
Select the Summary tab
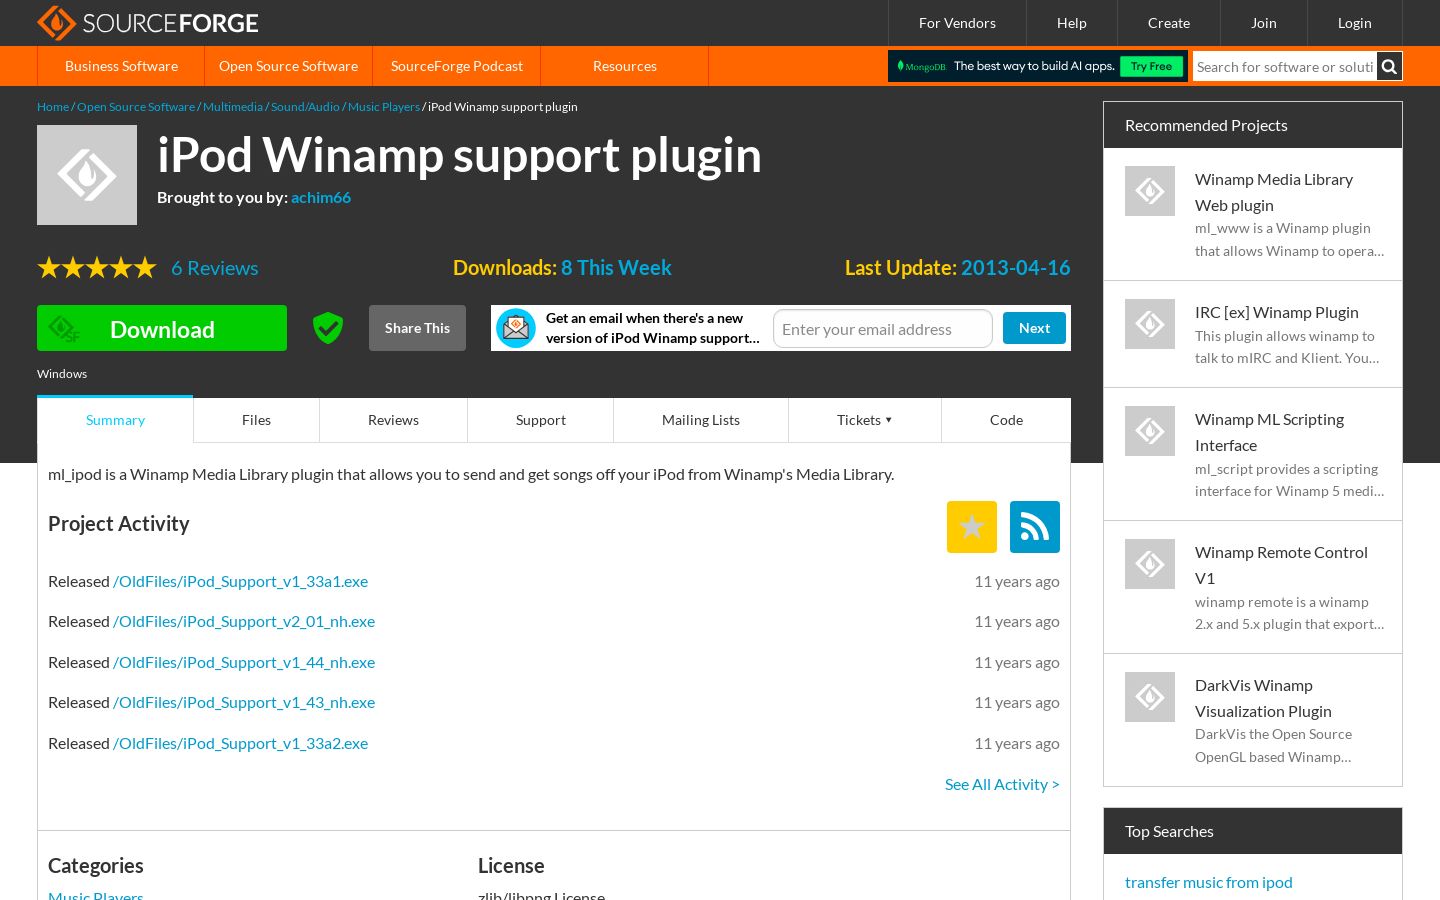tap(115, 420)
